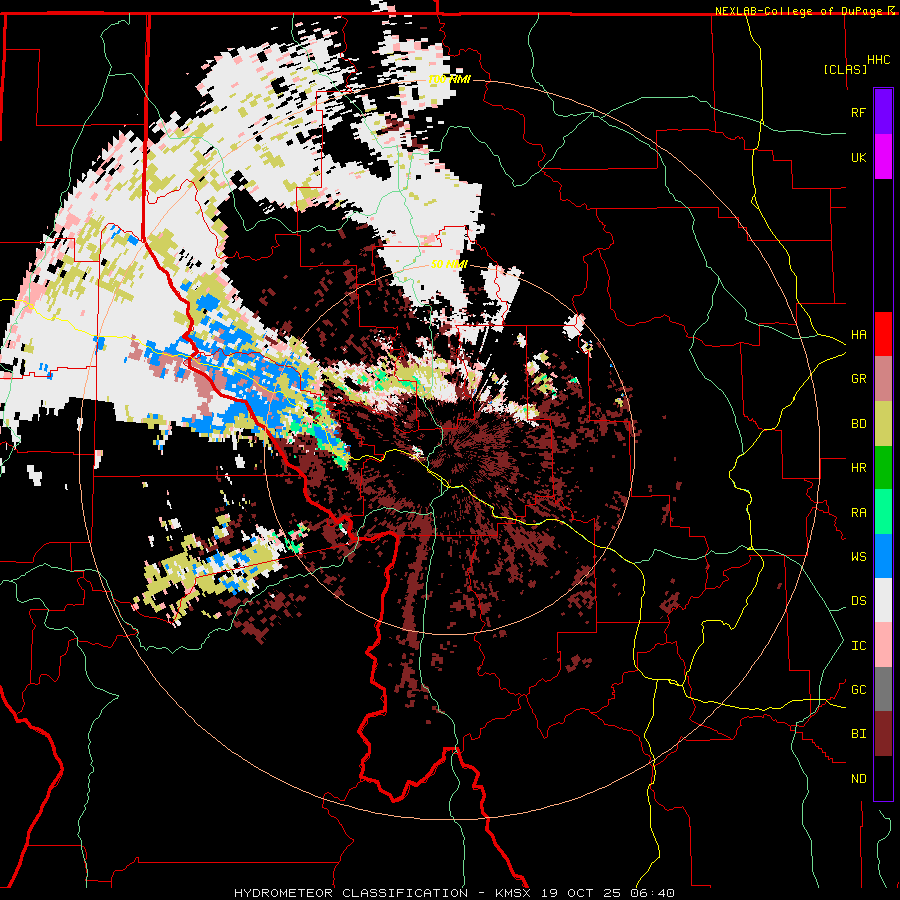
Task: Click the HA legend label
Action: 858,335
